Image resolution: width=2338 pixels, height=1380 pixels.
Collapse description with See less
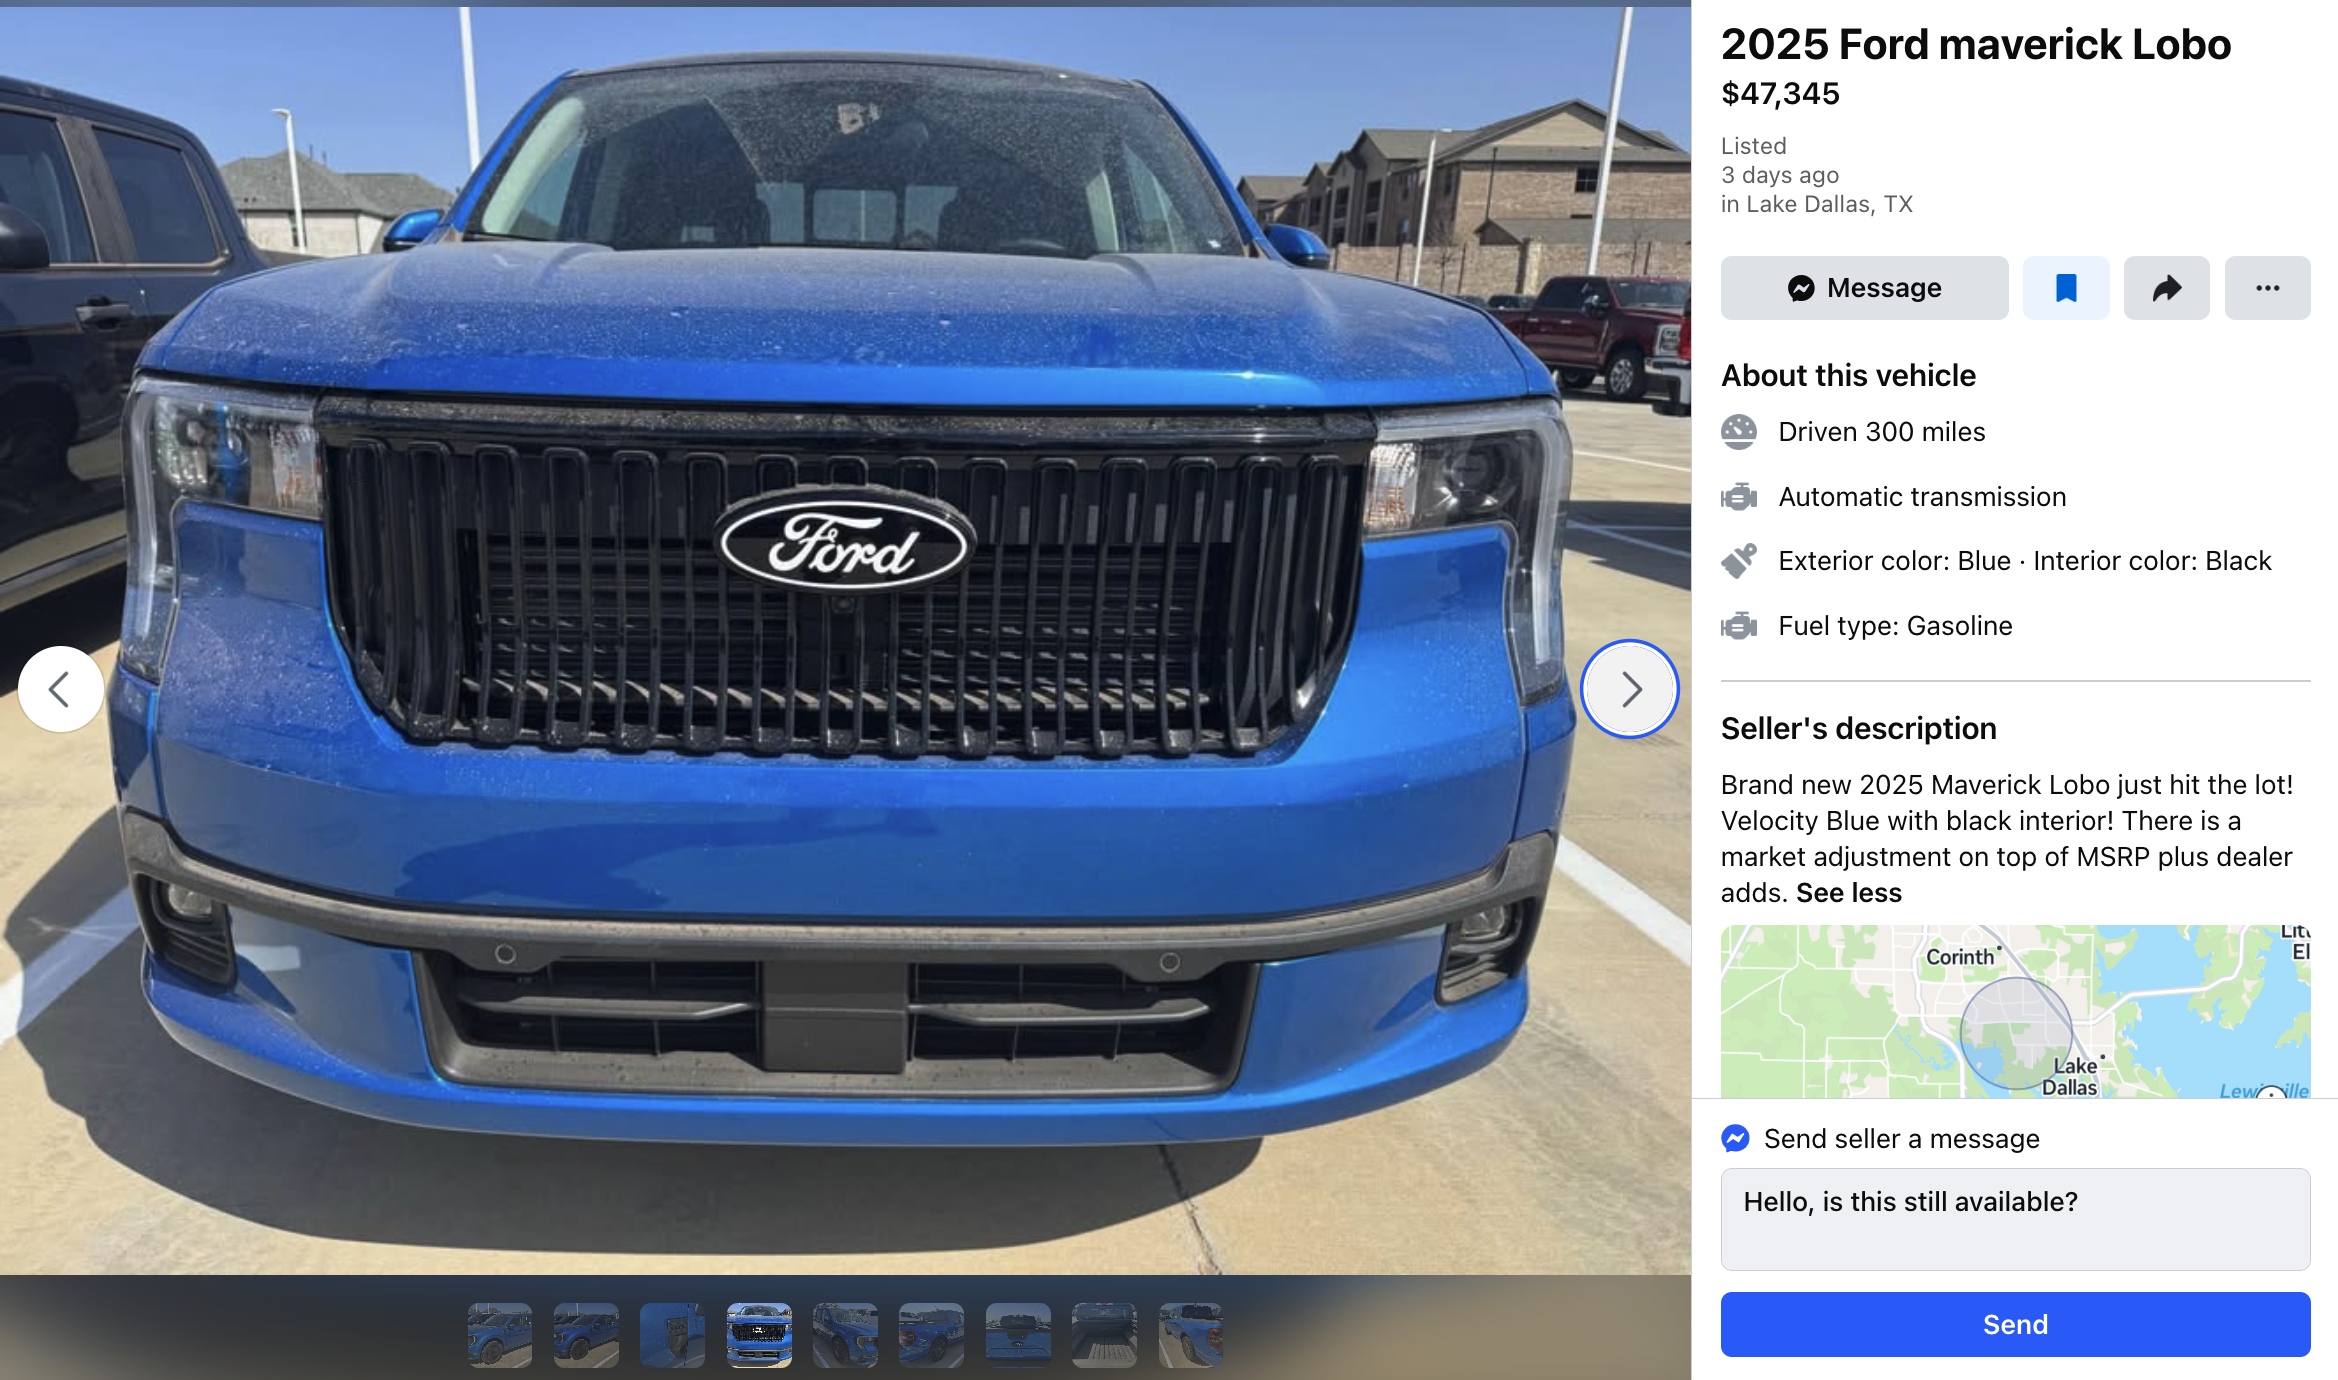coord(1849,893)
